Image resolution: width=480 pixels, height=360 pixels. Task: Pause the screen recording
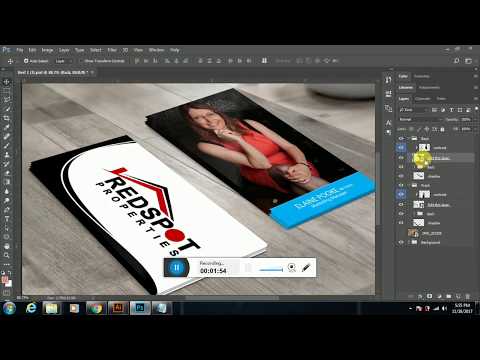point(176,267)
